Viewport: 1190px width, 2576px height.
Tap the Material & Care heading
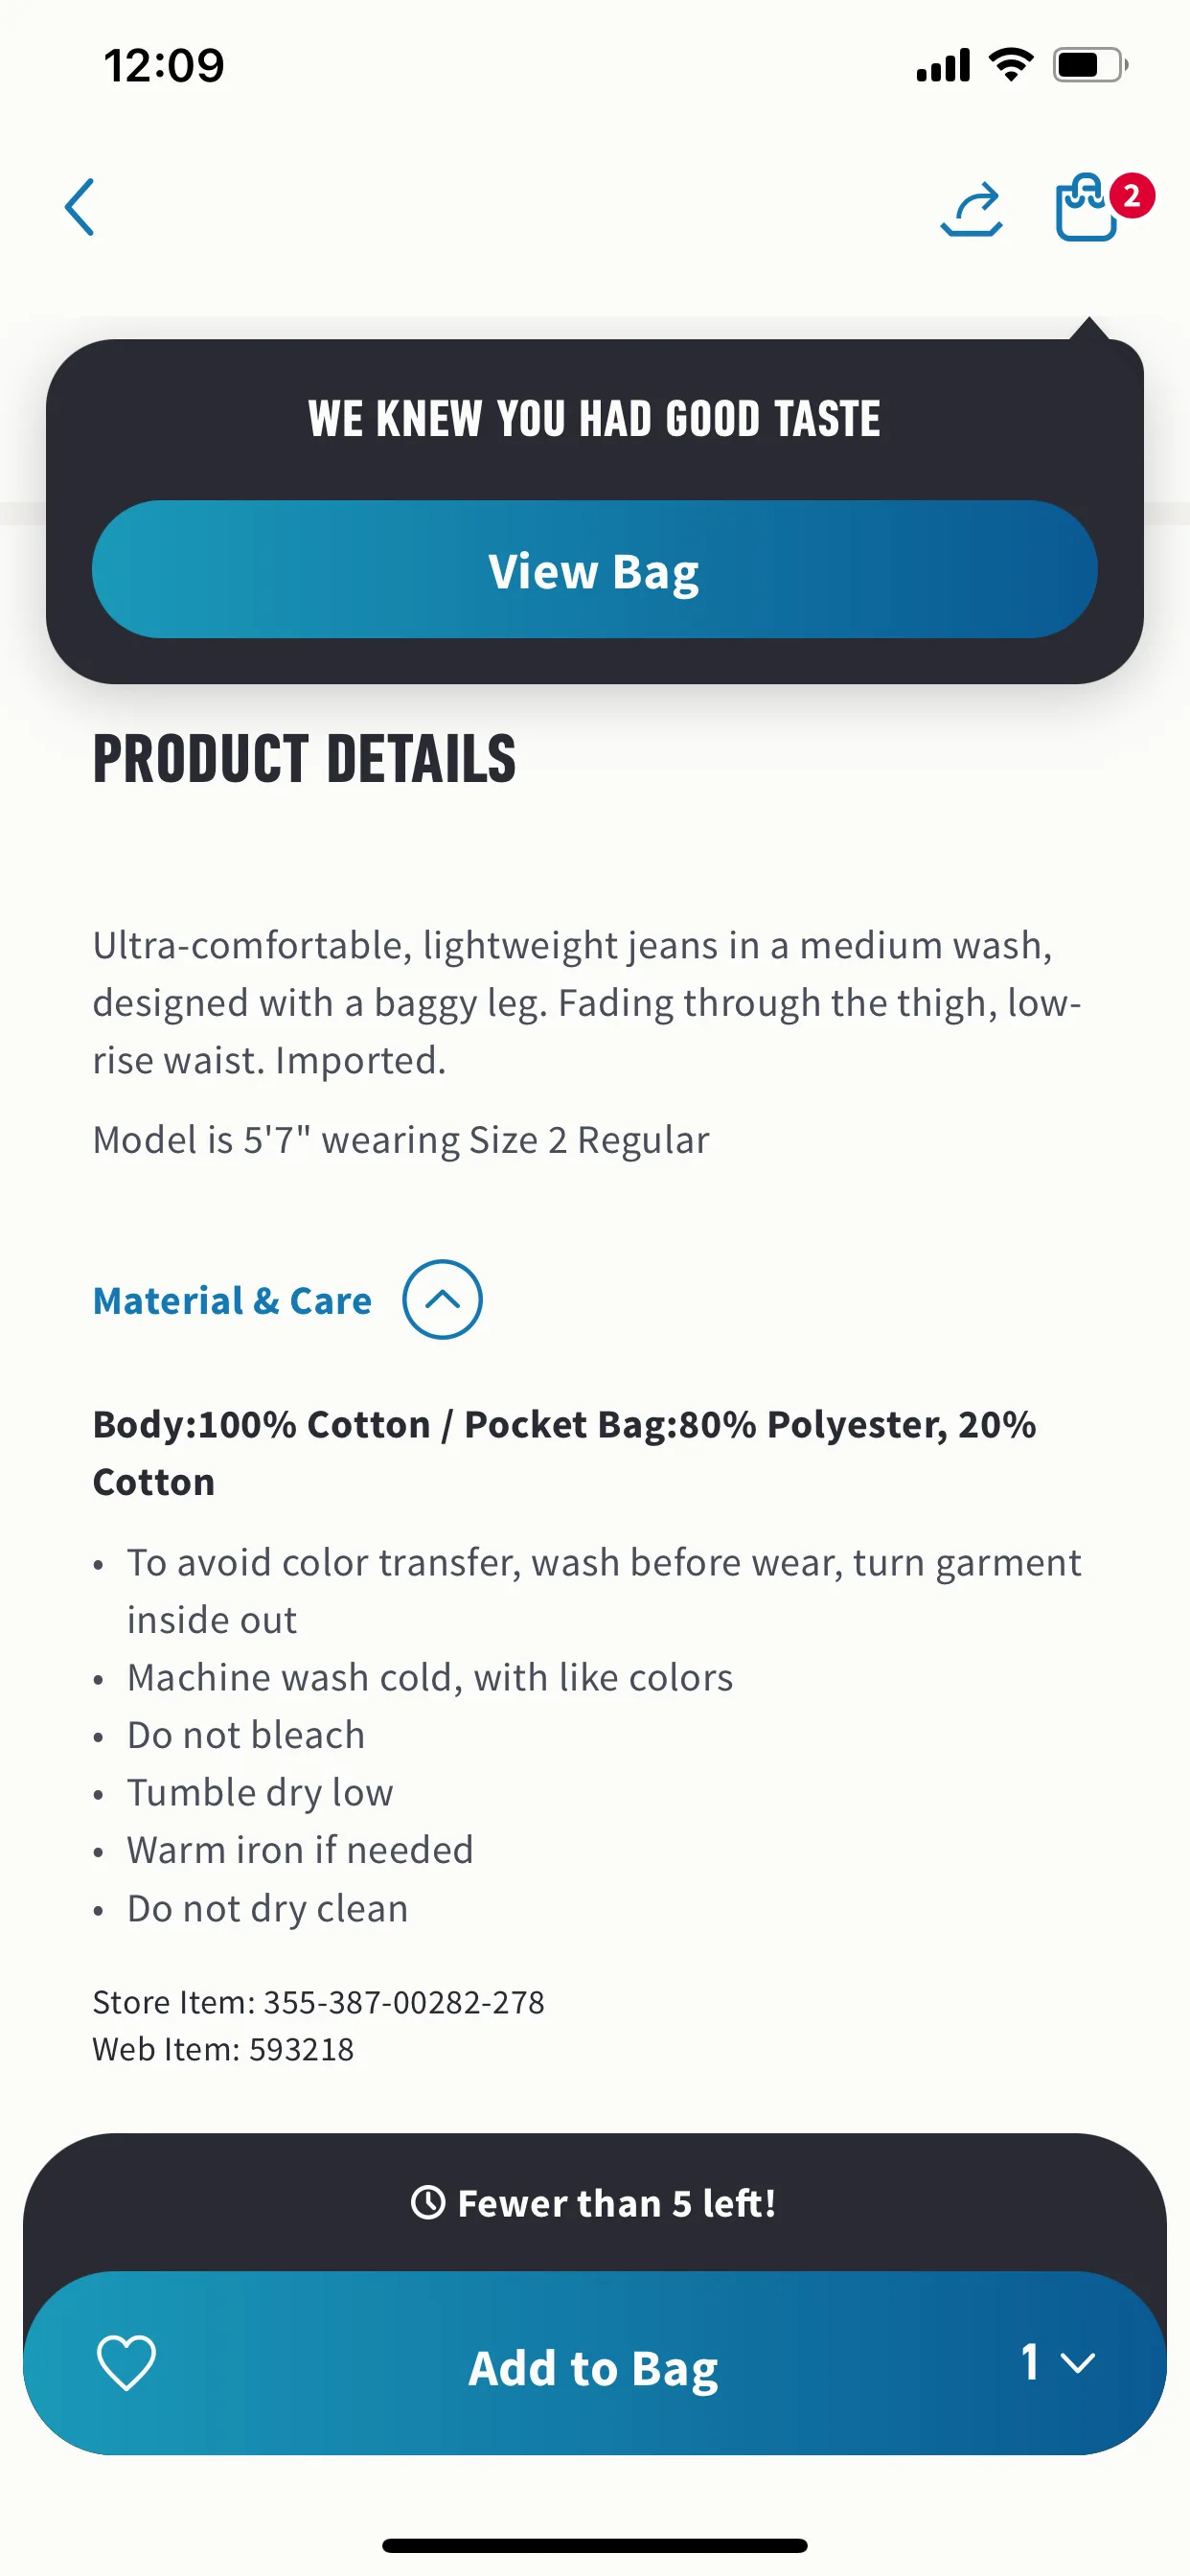[x=232, y=1300]
